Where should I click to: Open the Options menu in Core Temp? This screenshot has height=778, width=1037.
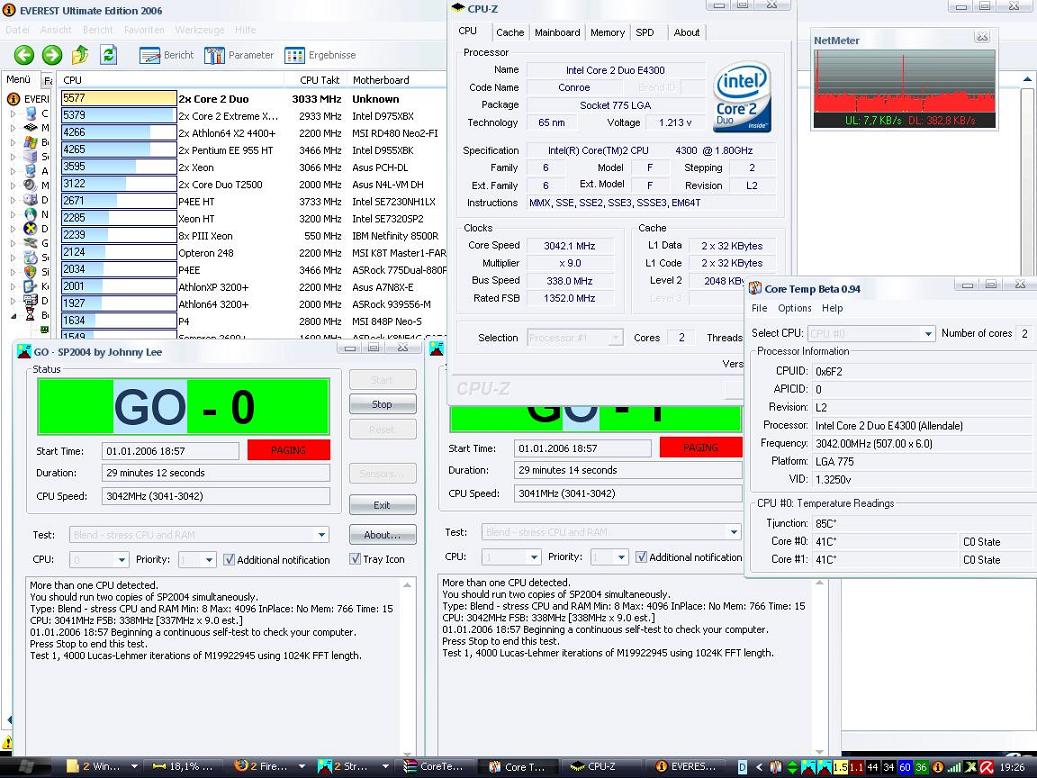pyautogui.click(x=794, y=308)
